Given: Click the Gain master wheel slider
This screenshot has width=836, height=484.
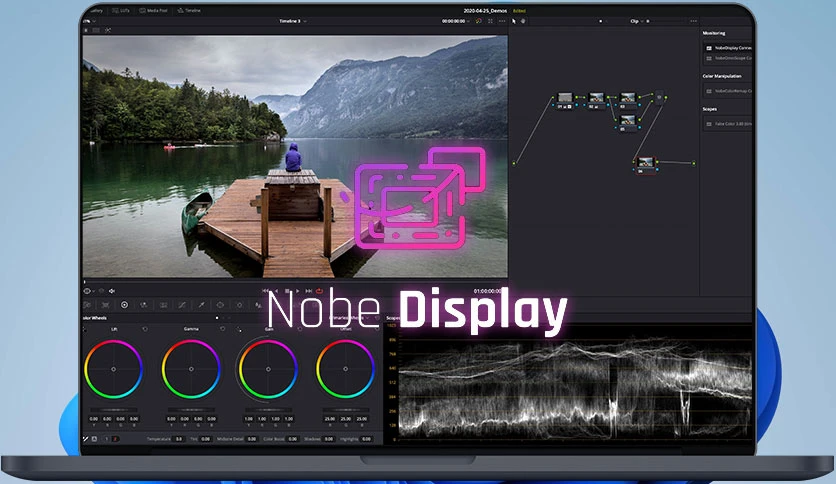Looking at the screenshot, I should 268,409.
